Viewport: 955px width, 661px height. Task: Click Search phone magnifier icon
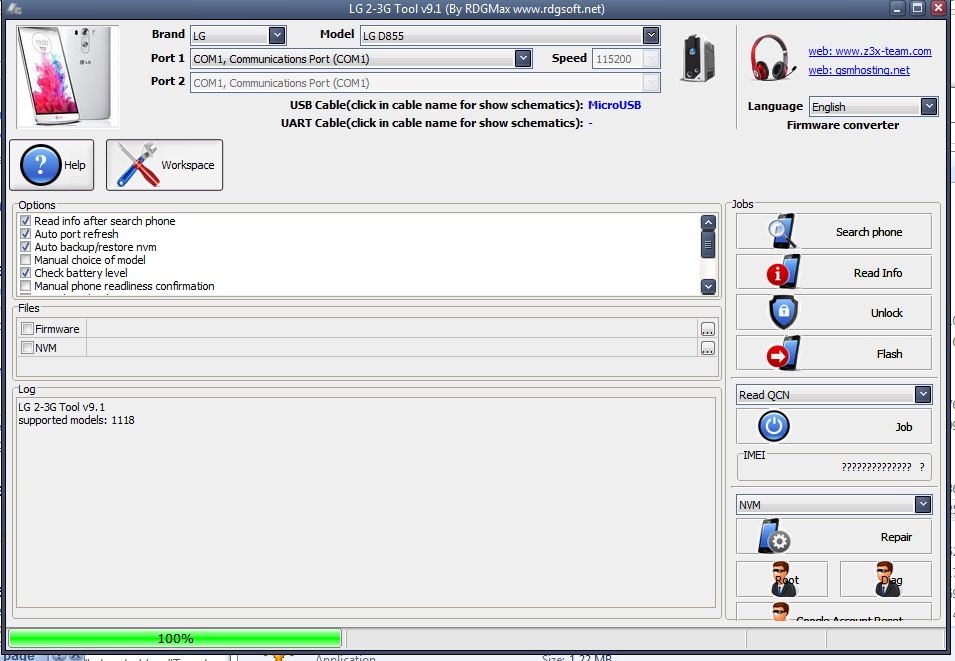point(781,231)
